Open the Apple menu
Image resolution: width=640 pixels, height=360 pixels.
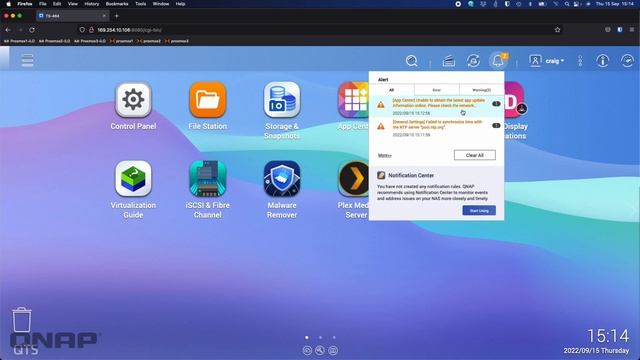pos(8,4)
